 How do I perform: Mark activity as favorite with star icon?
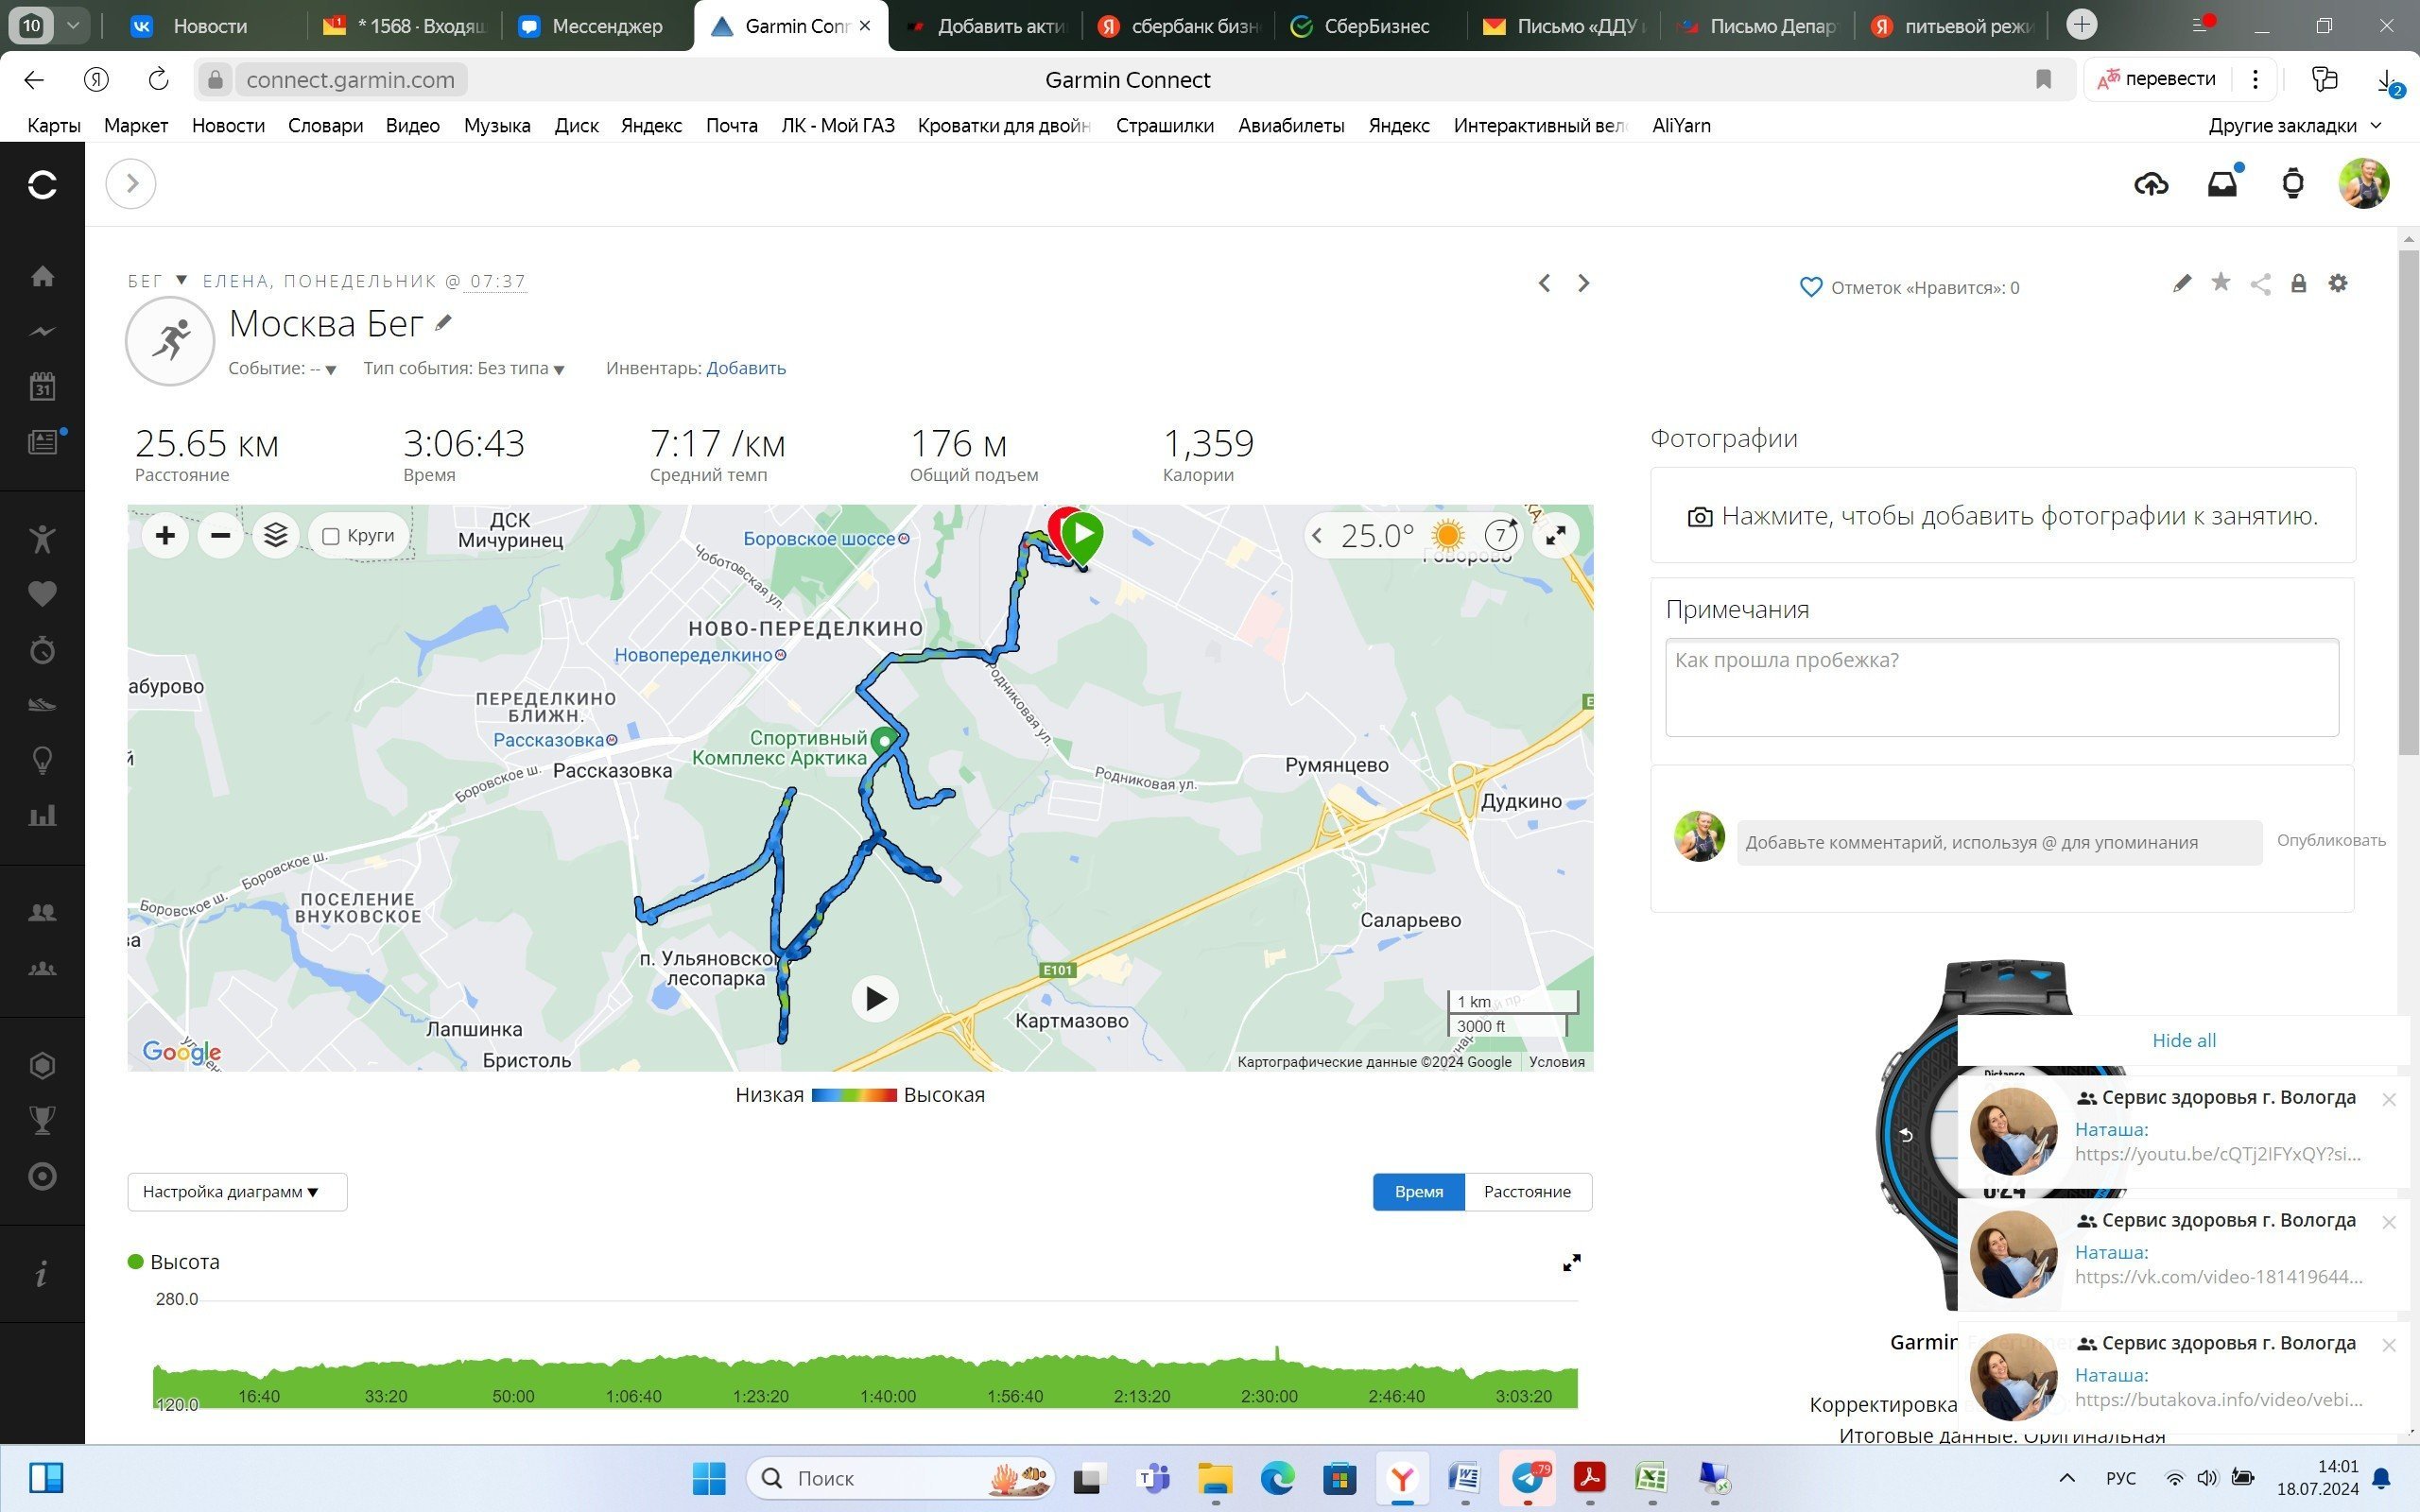[x=2221, y=283]
